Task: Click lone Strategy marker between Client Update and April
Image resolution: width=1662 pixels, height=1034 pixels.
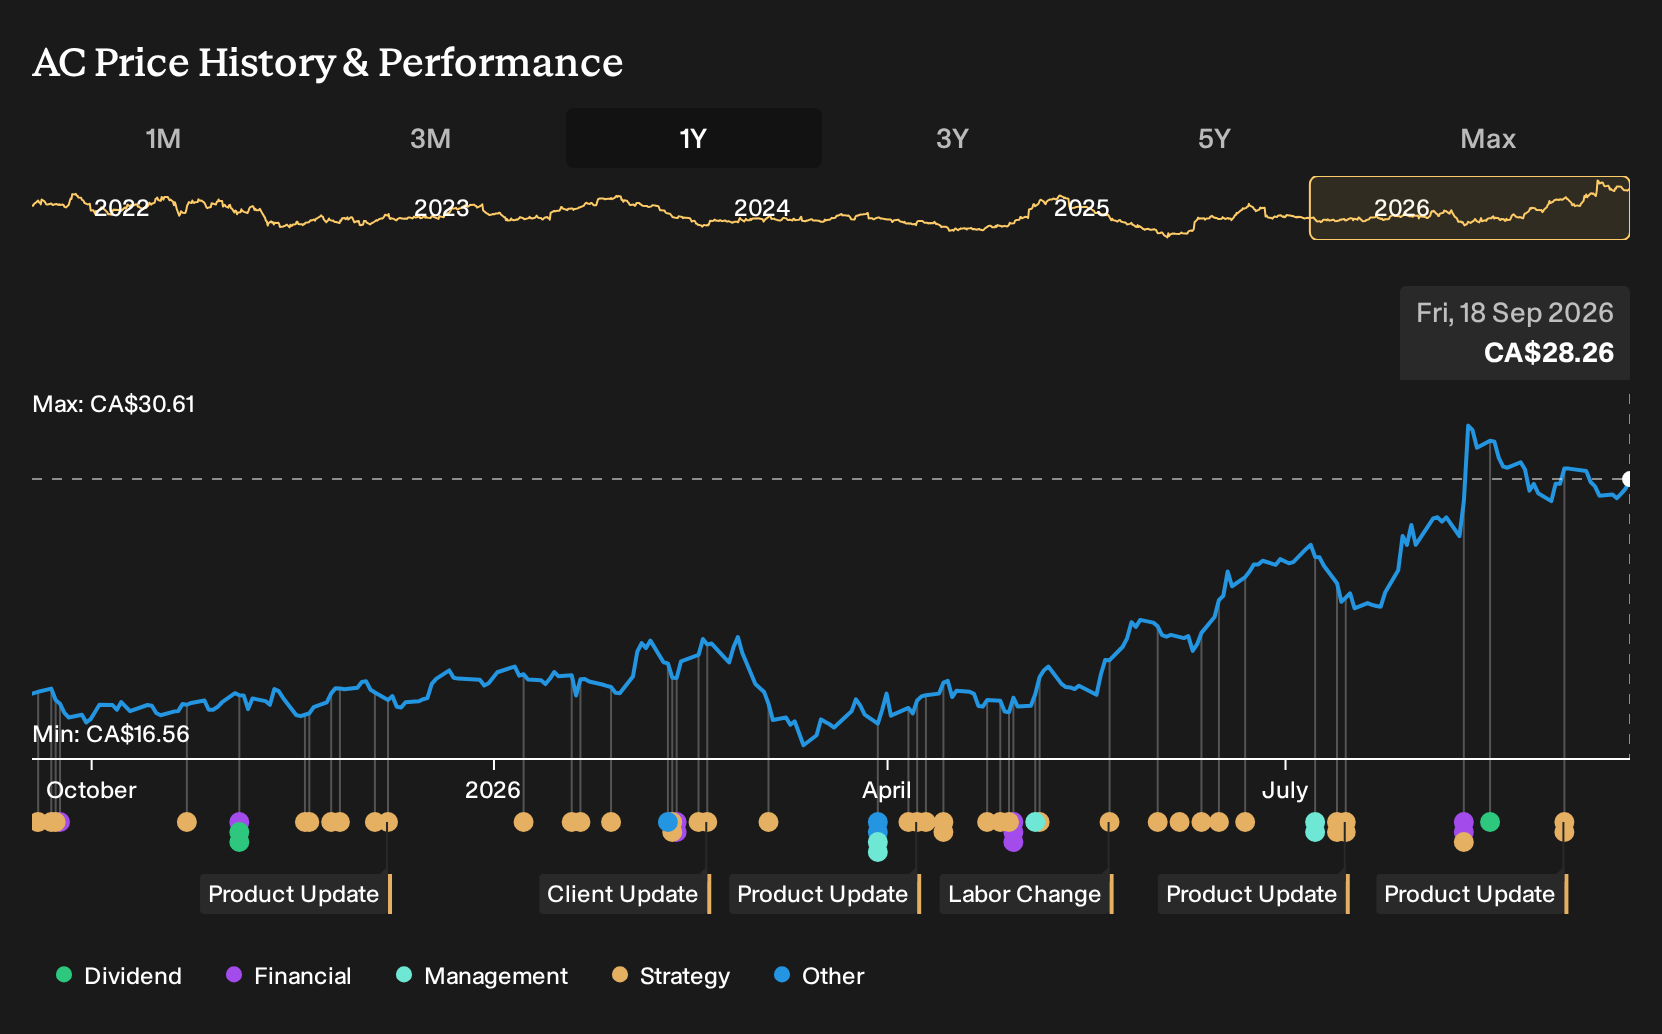Action: pos(768,822)
